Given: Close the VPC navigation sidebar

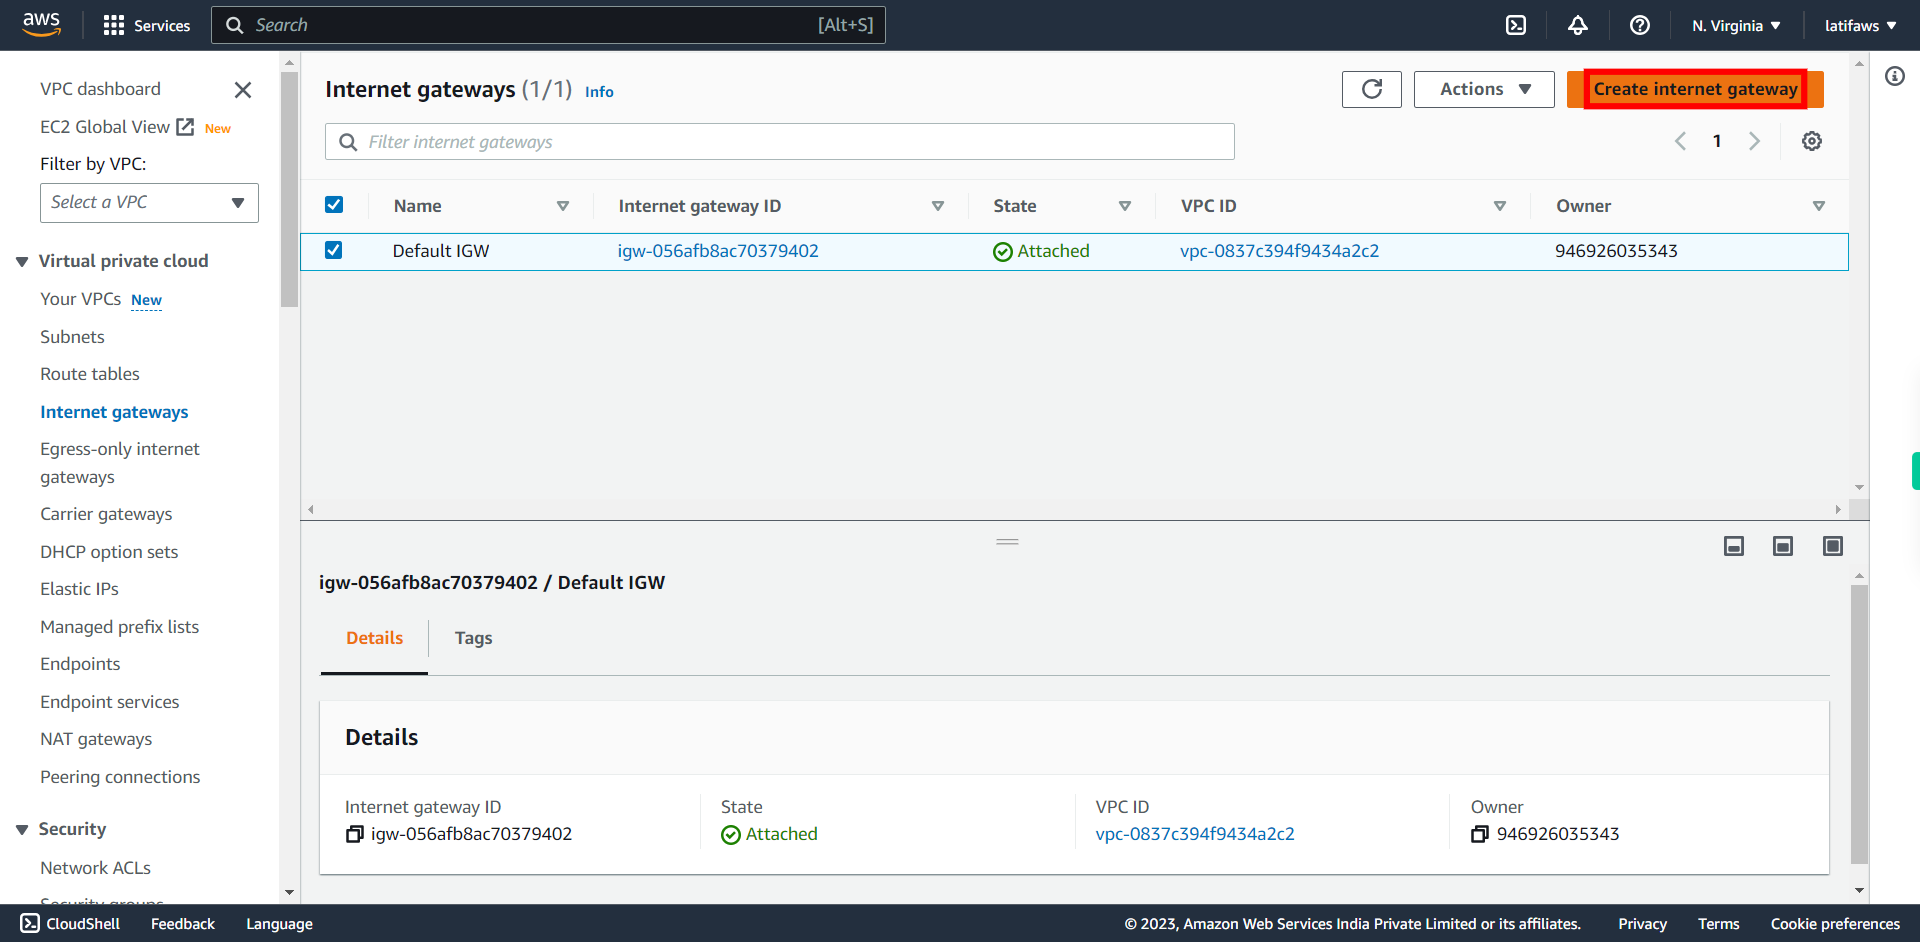Looking at the screenshot, I should [x=242, y=90].
